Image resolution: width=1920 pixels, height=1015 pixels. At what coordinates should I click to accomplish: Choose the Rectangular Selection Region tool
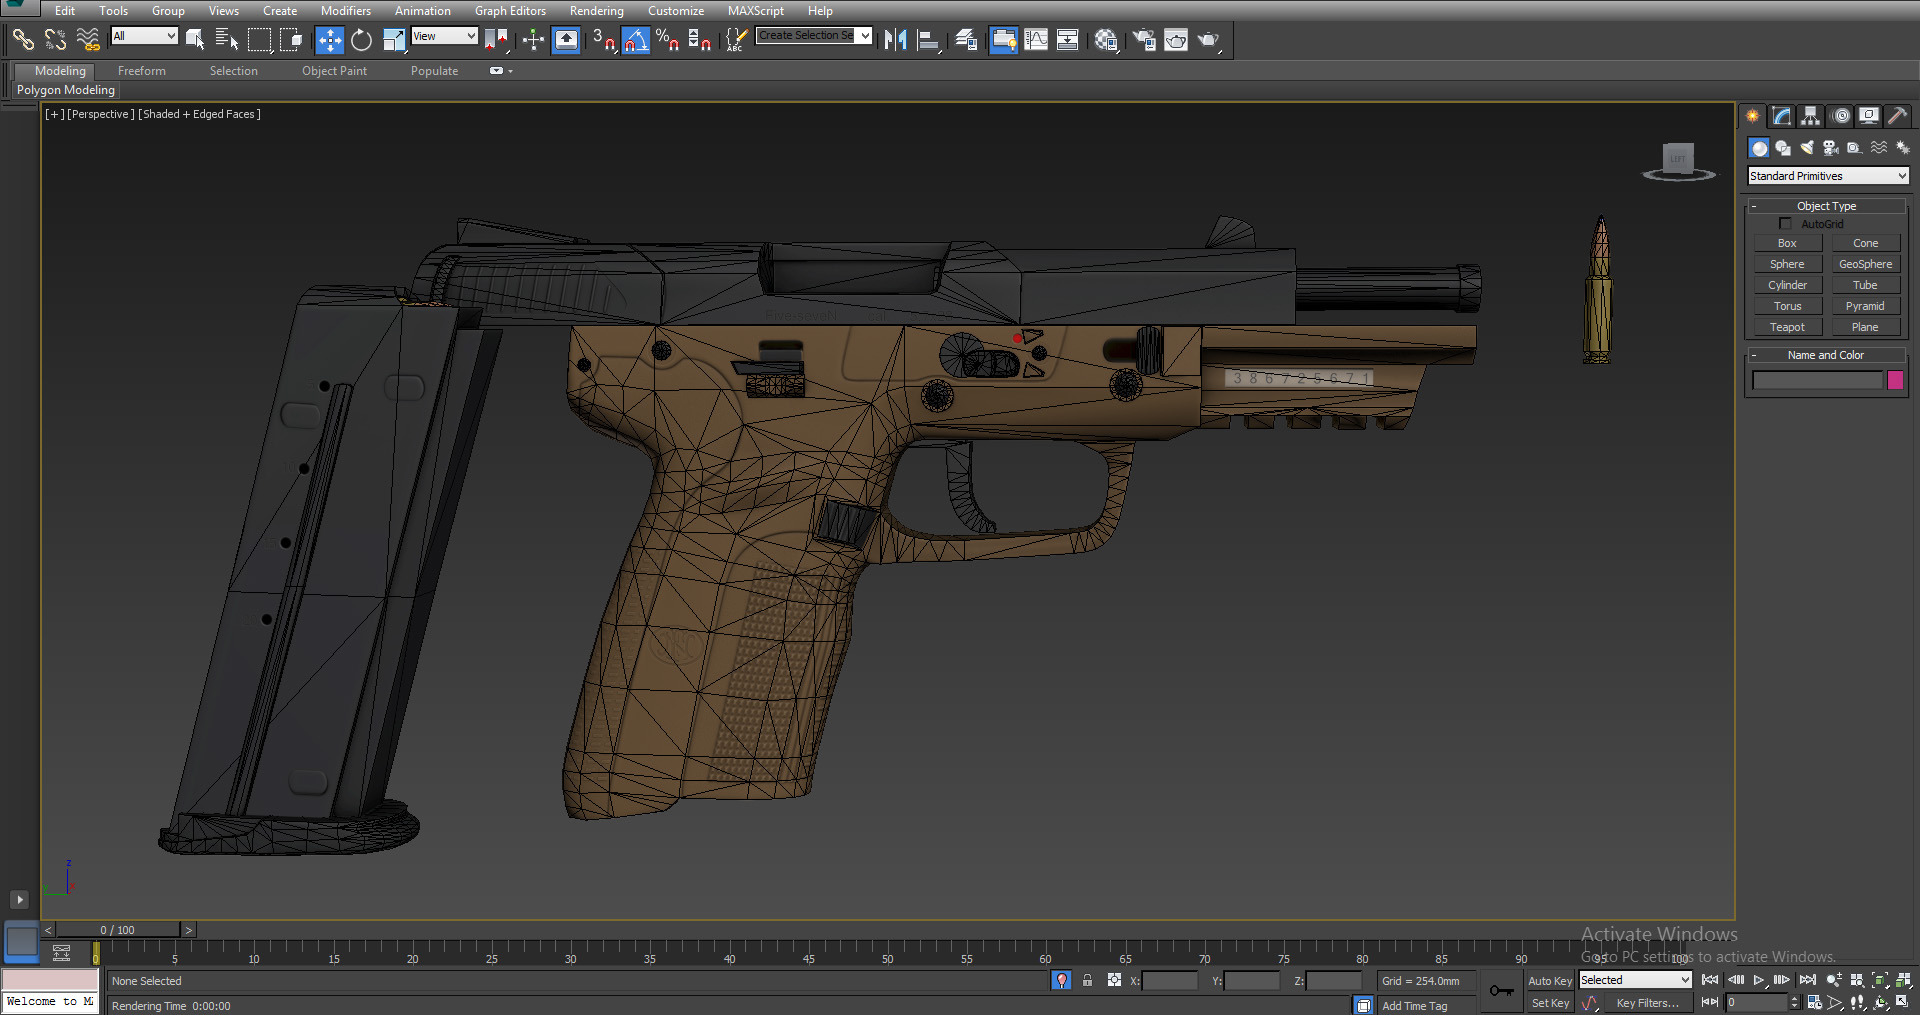pyautogui.click(x=260, y=40)
